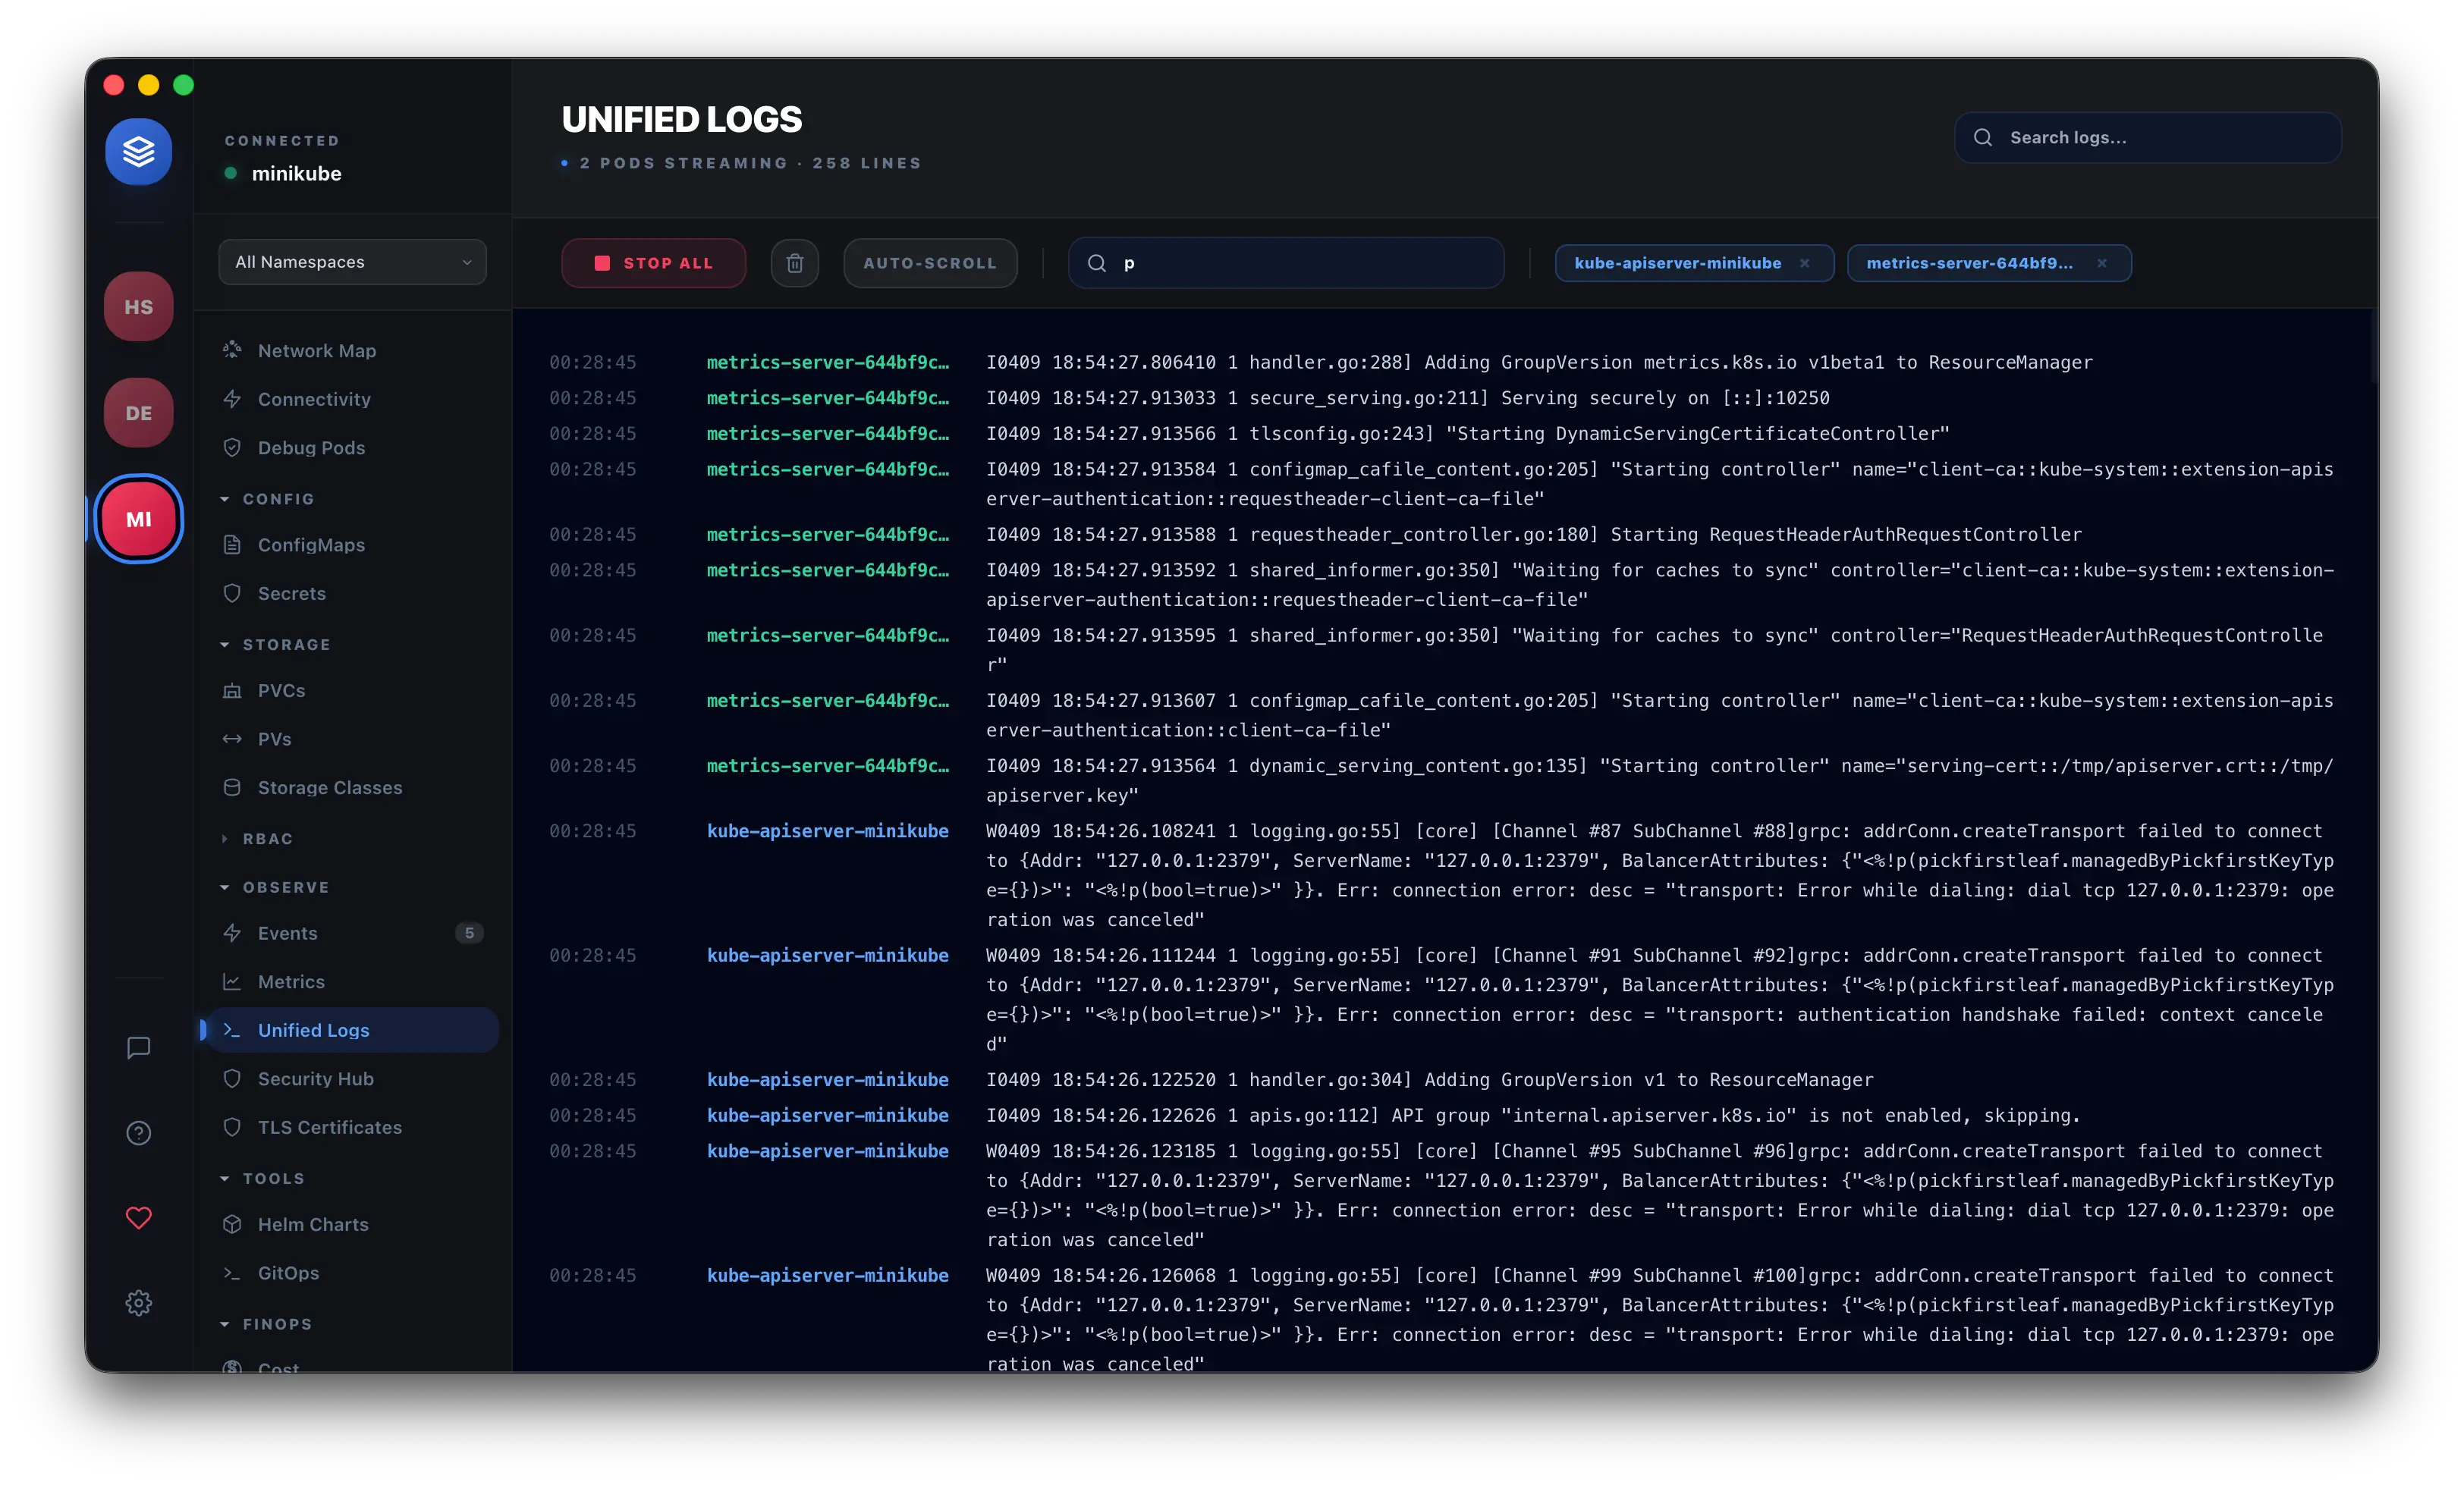Open the settings gear icon
This screenshot has height=1485, width=2464.
[139, 1302]
